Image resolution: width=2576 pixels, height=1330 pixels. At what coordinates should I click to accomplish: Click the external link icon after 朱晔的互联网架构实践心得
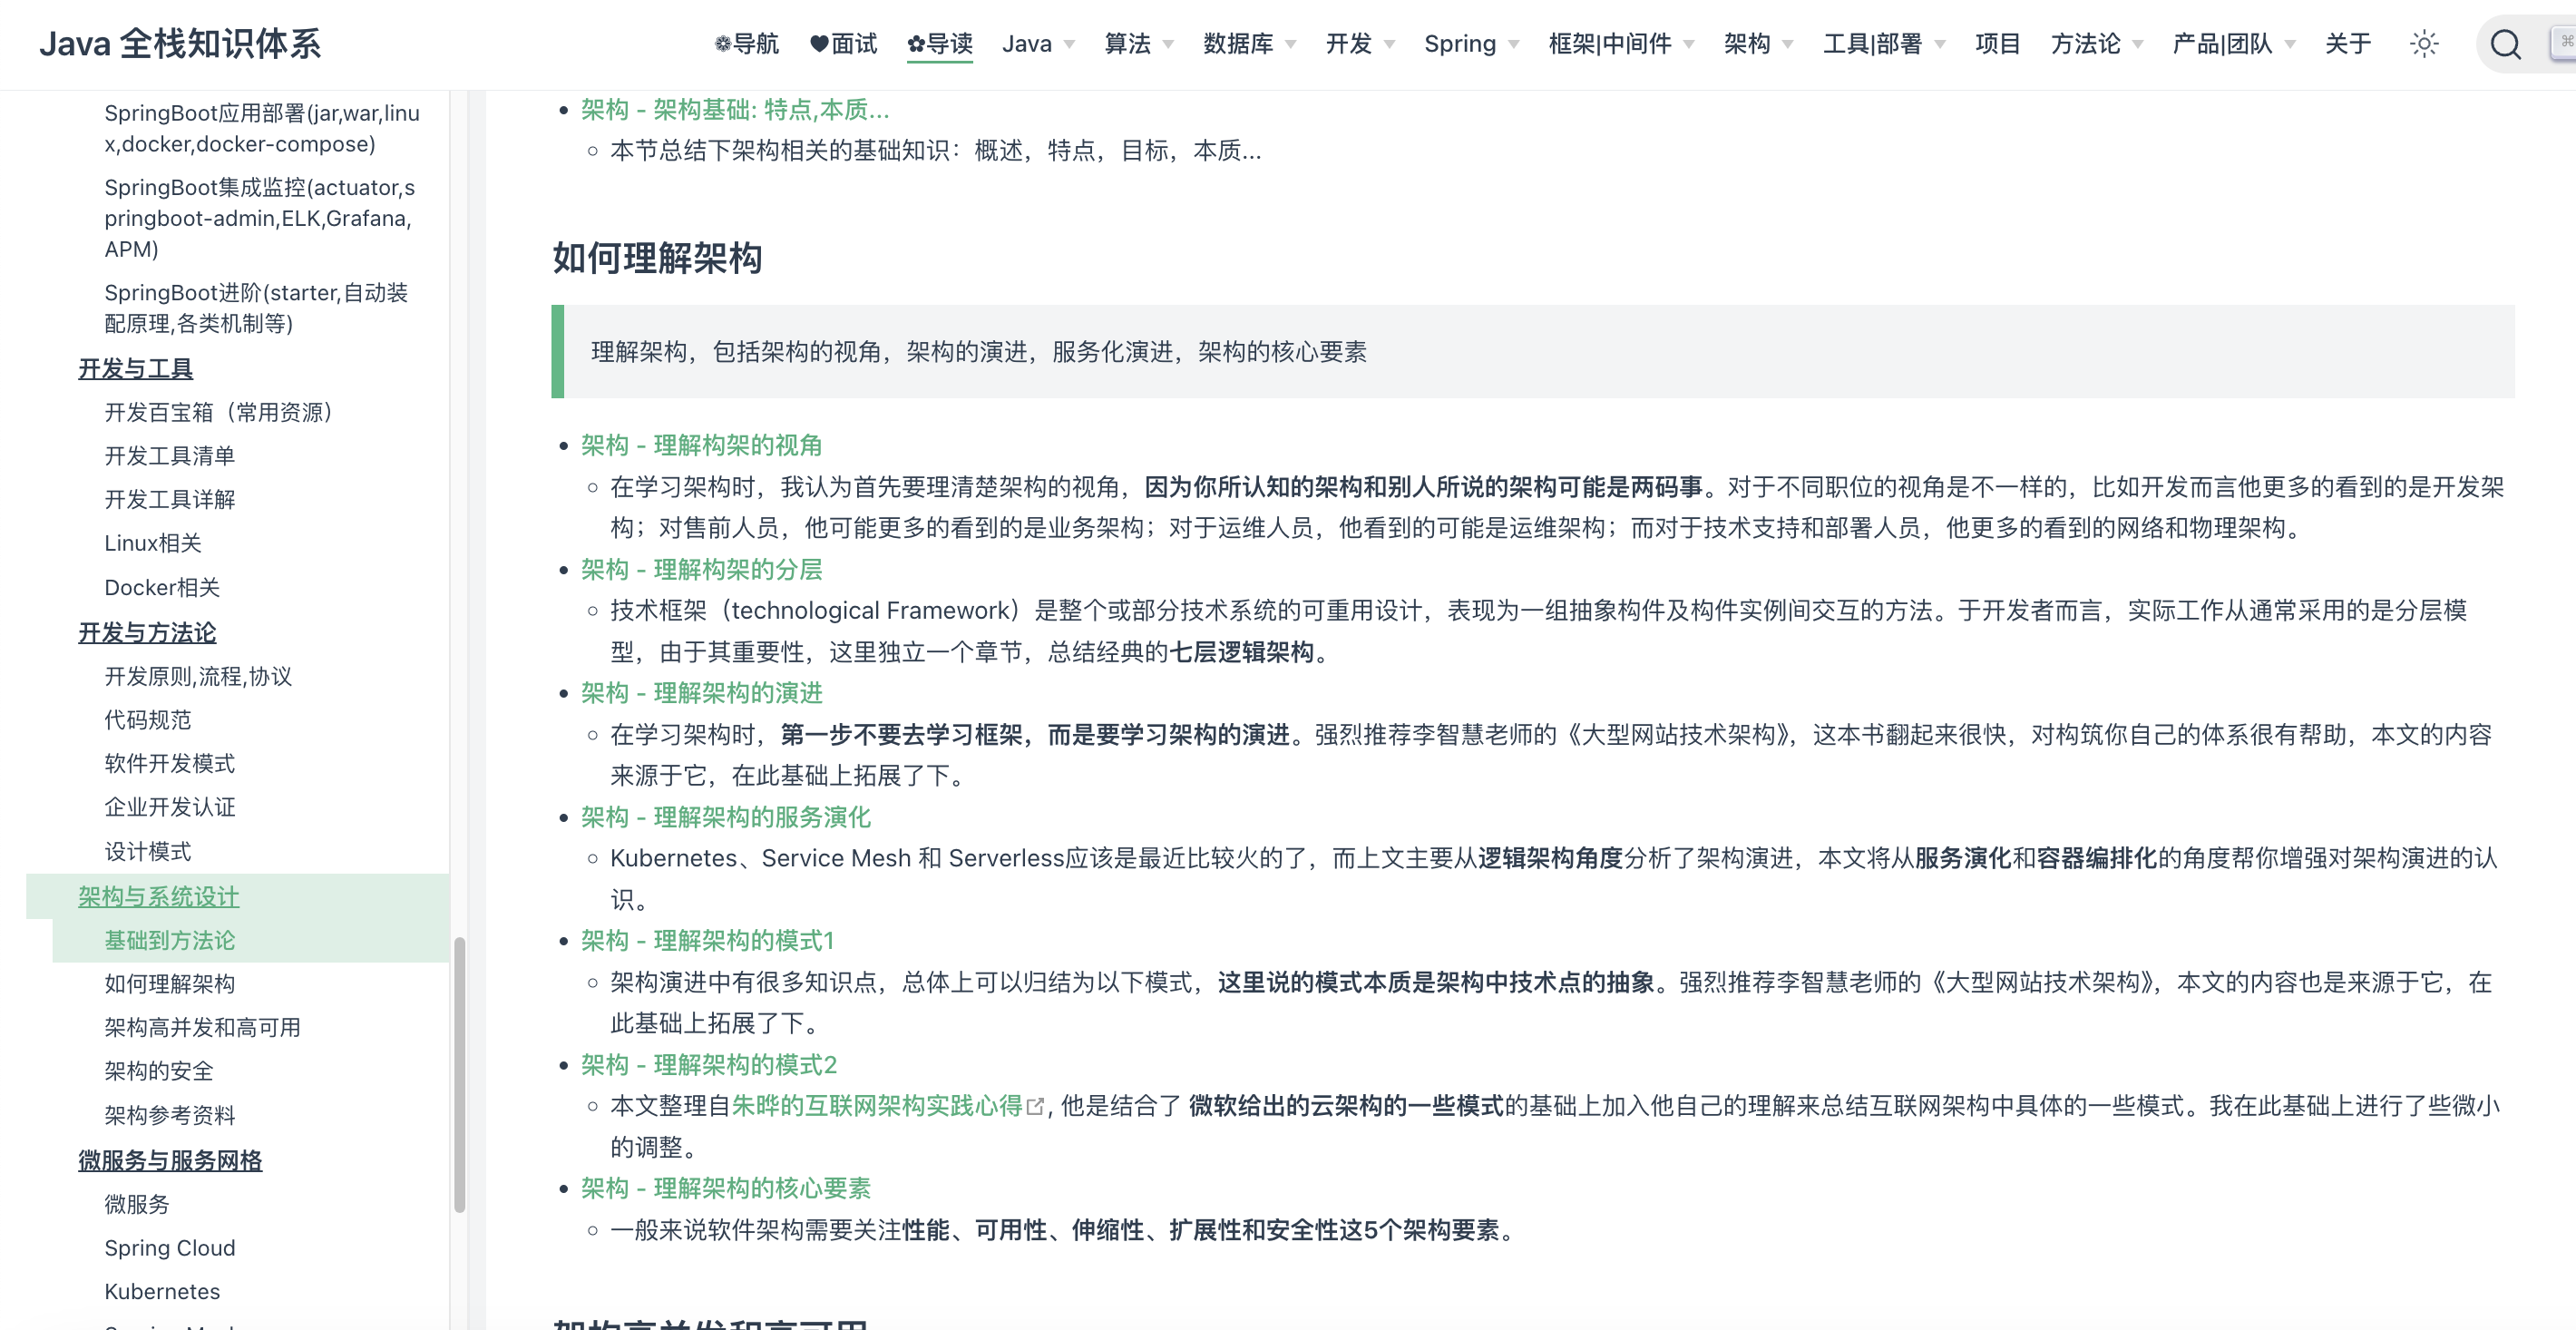pyautogui.click(x=1036, y=1106)
